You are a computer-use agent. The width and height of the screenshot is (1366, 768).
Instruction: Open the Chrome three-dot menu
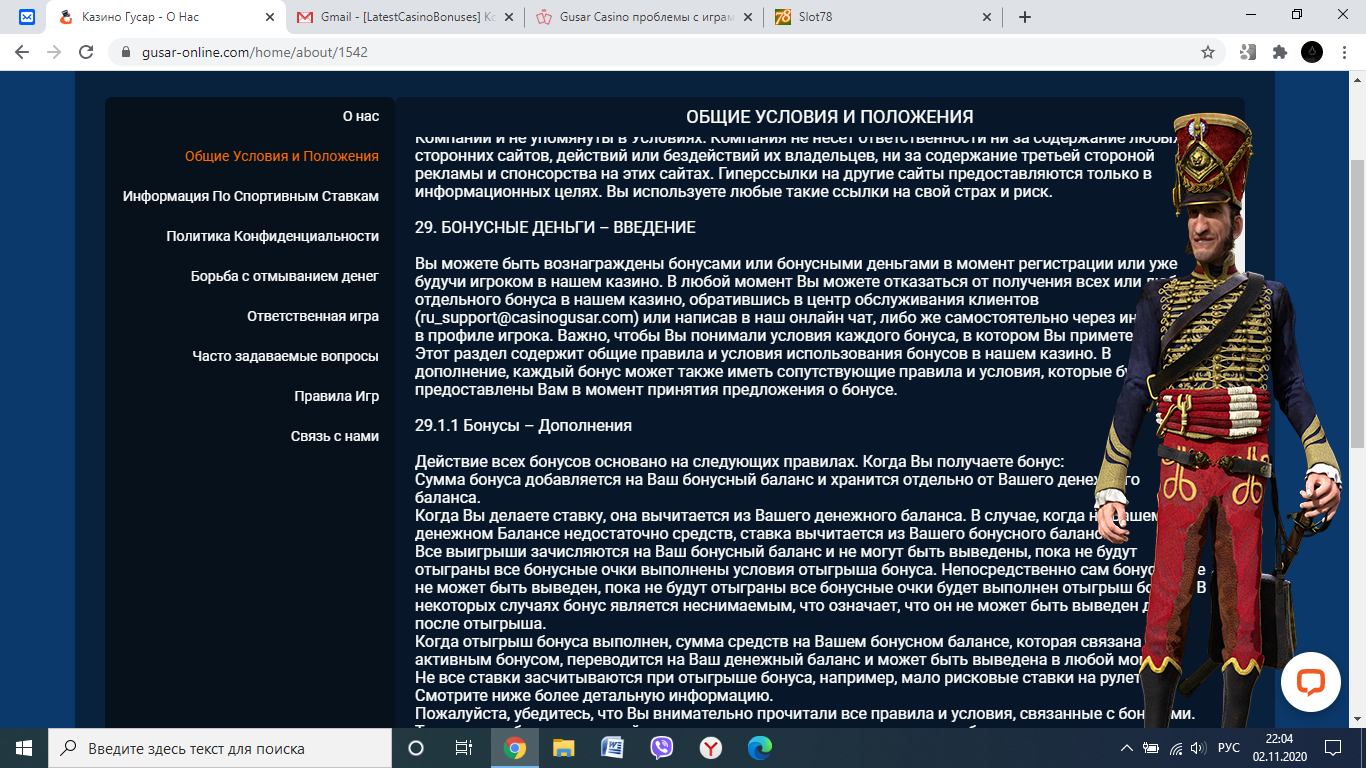pos(1343,52)
